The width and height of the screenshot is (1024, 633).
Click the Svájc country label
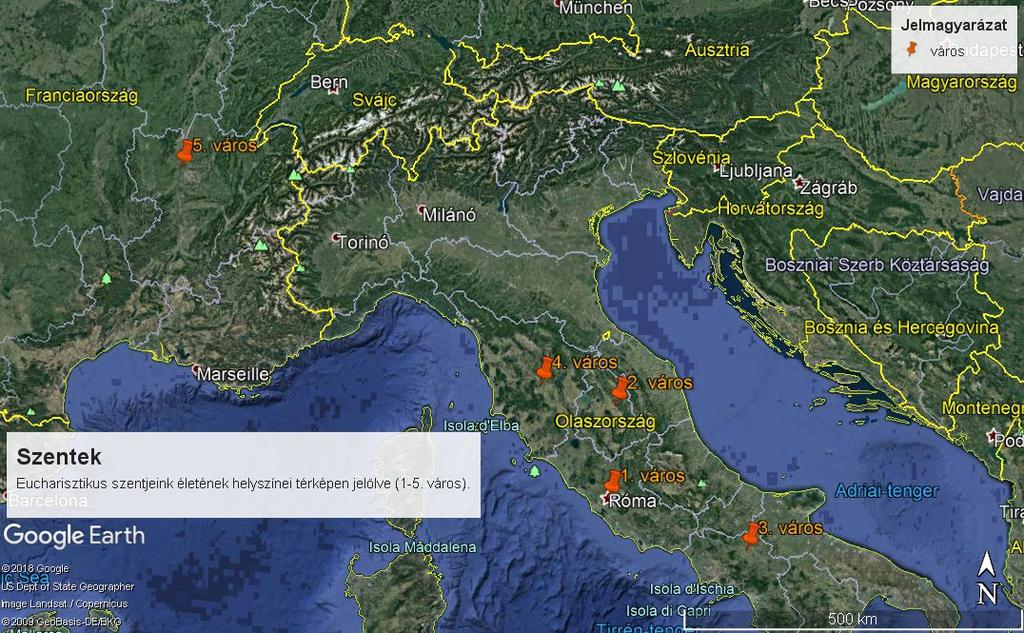click(375, 100)
